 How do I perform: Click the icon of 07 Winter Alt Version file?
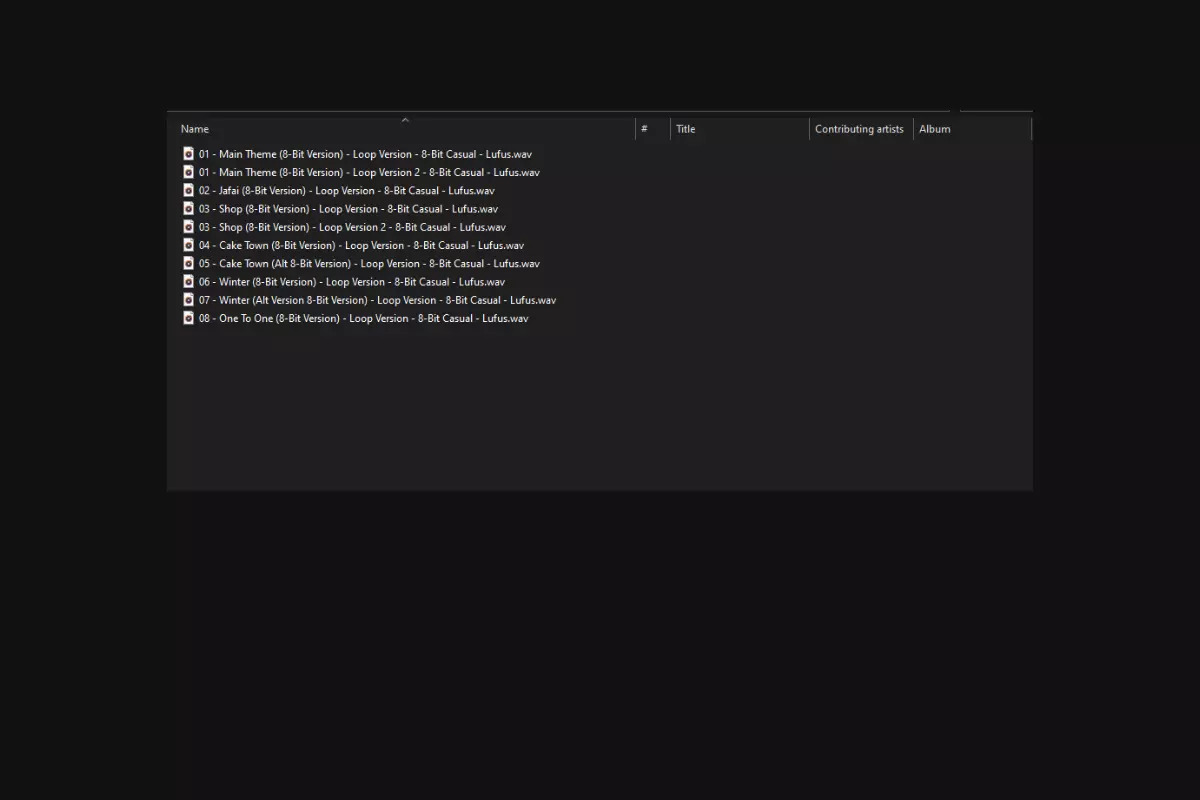[x=188, y=300]
